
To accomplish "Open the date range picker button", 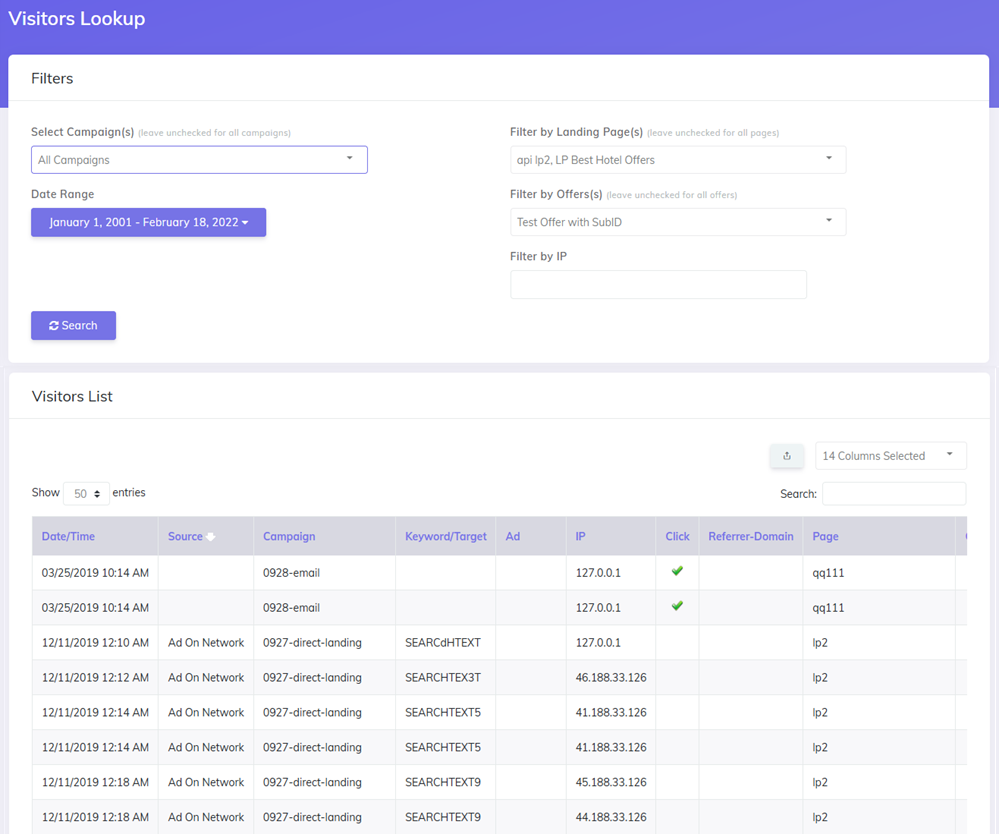I will (148, 222).
